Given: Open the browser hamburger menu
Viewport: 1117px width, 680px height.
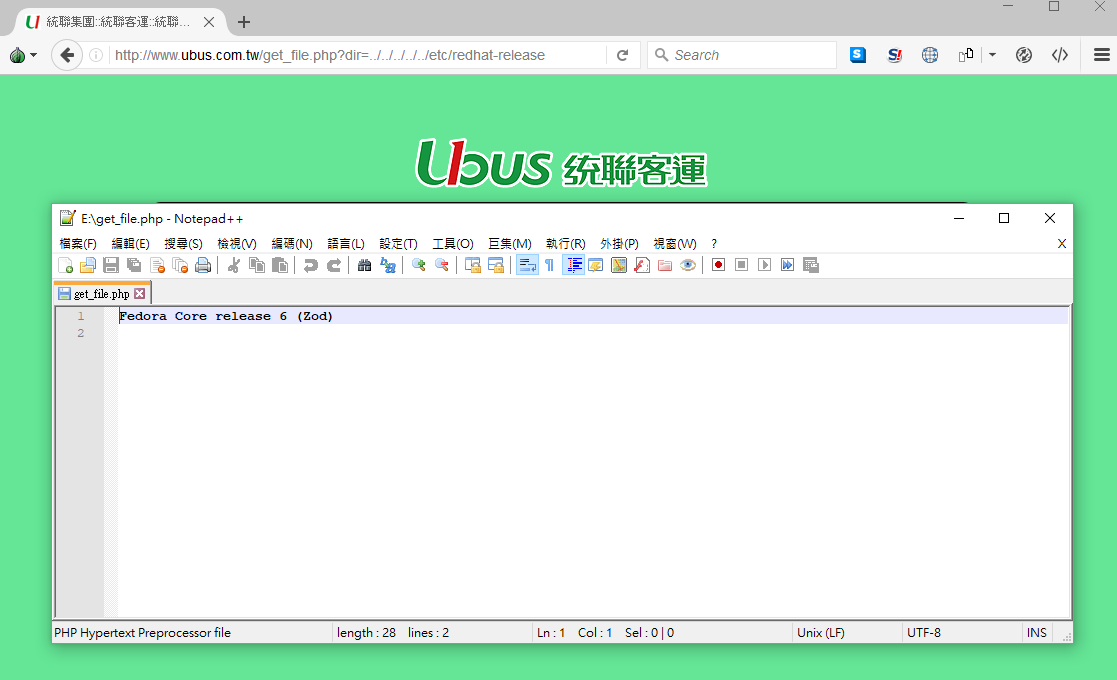Looking at the screenshot, I should 1101,55.
